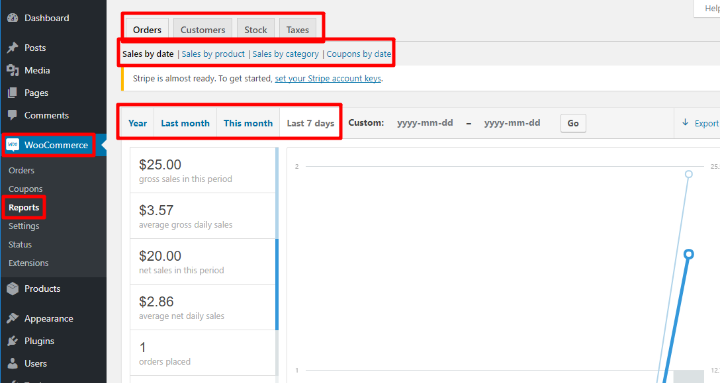Click the Export download arrow icon
720x383 pixels.
tap(685, 123)
